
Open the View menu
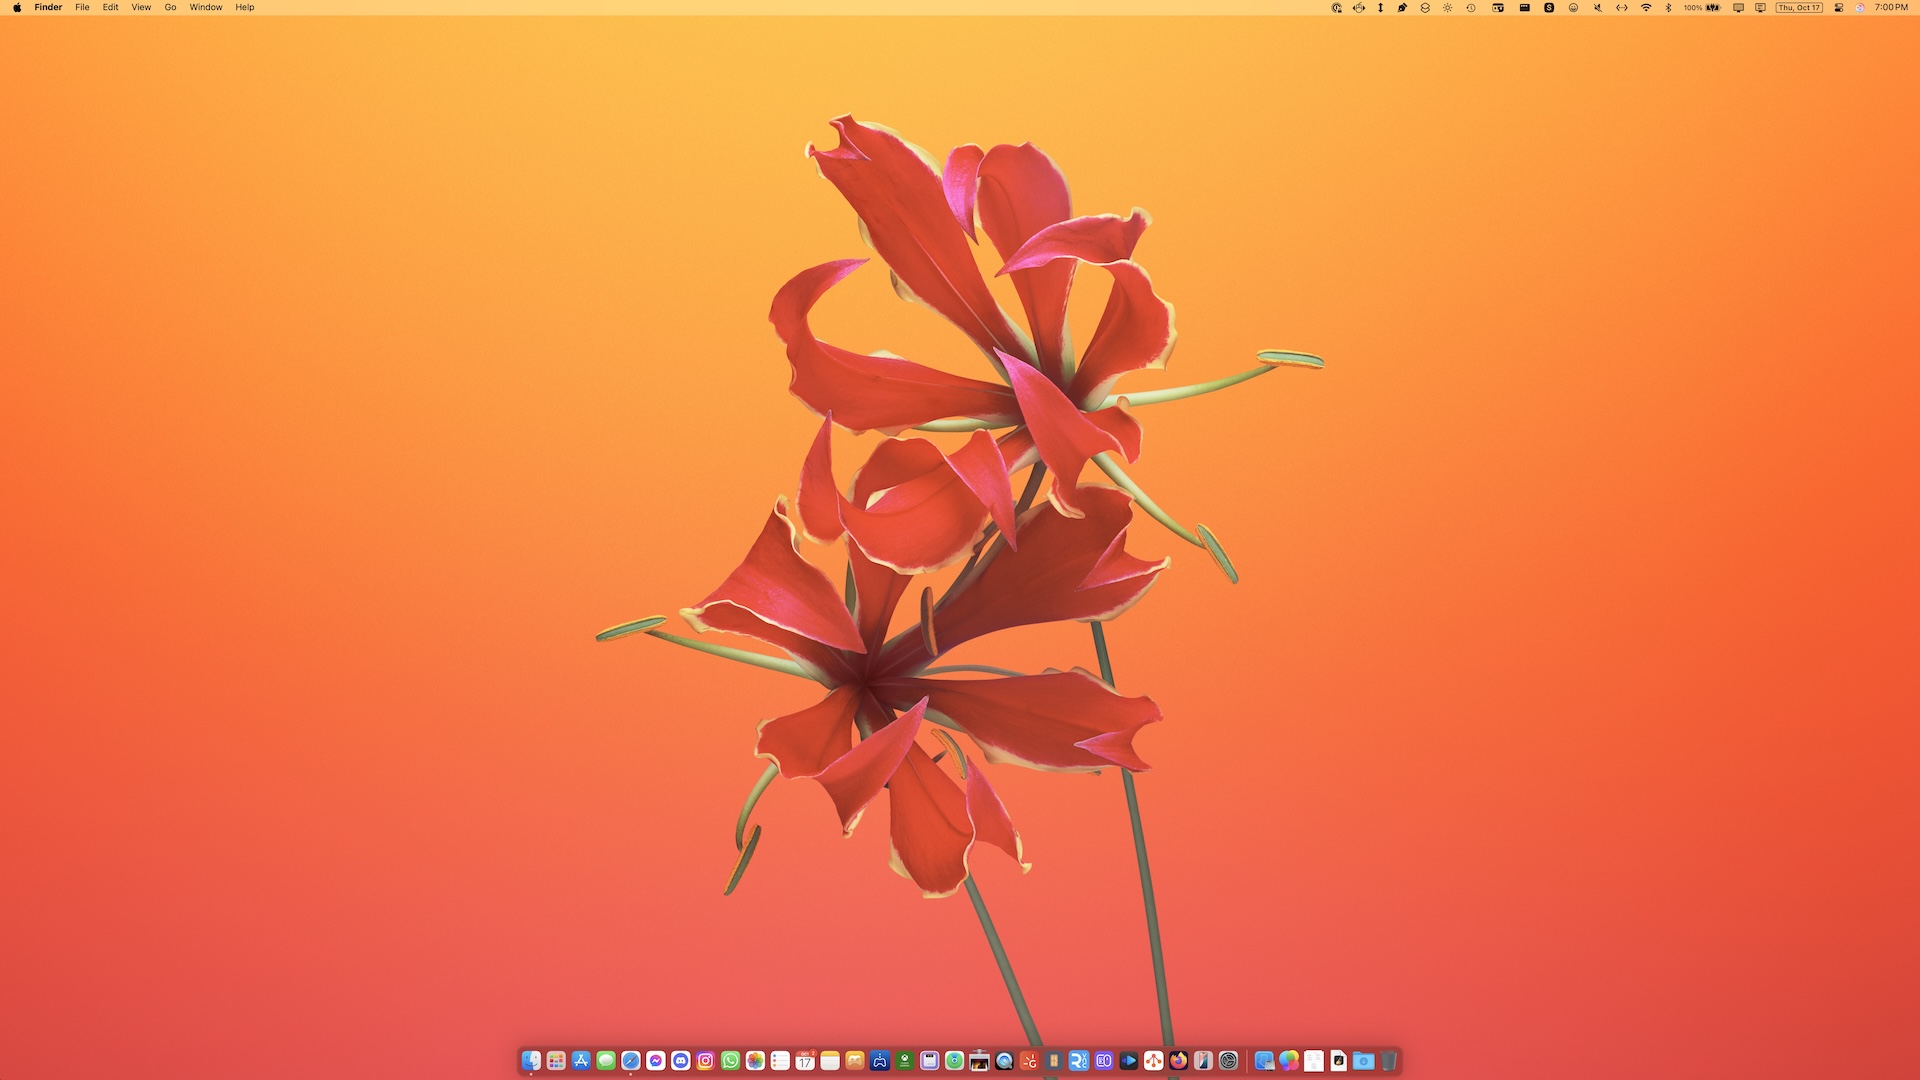click(141, 7)
